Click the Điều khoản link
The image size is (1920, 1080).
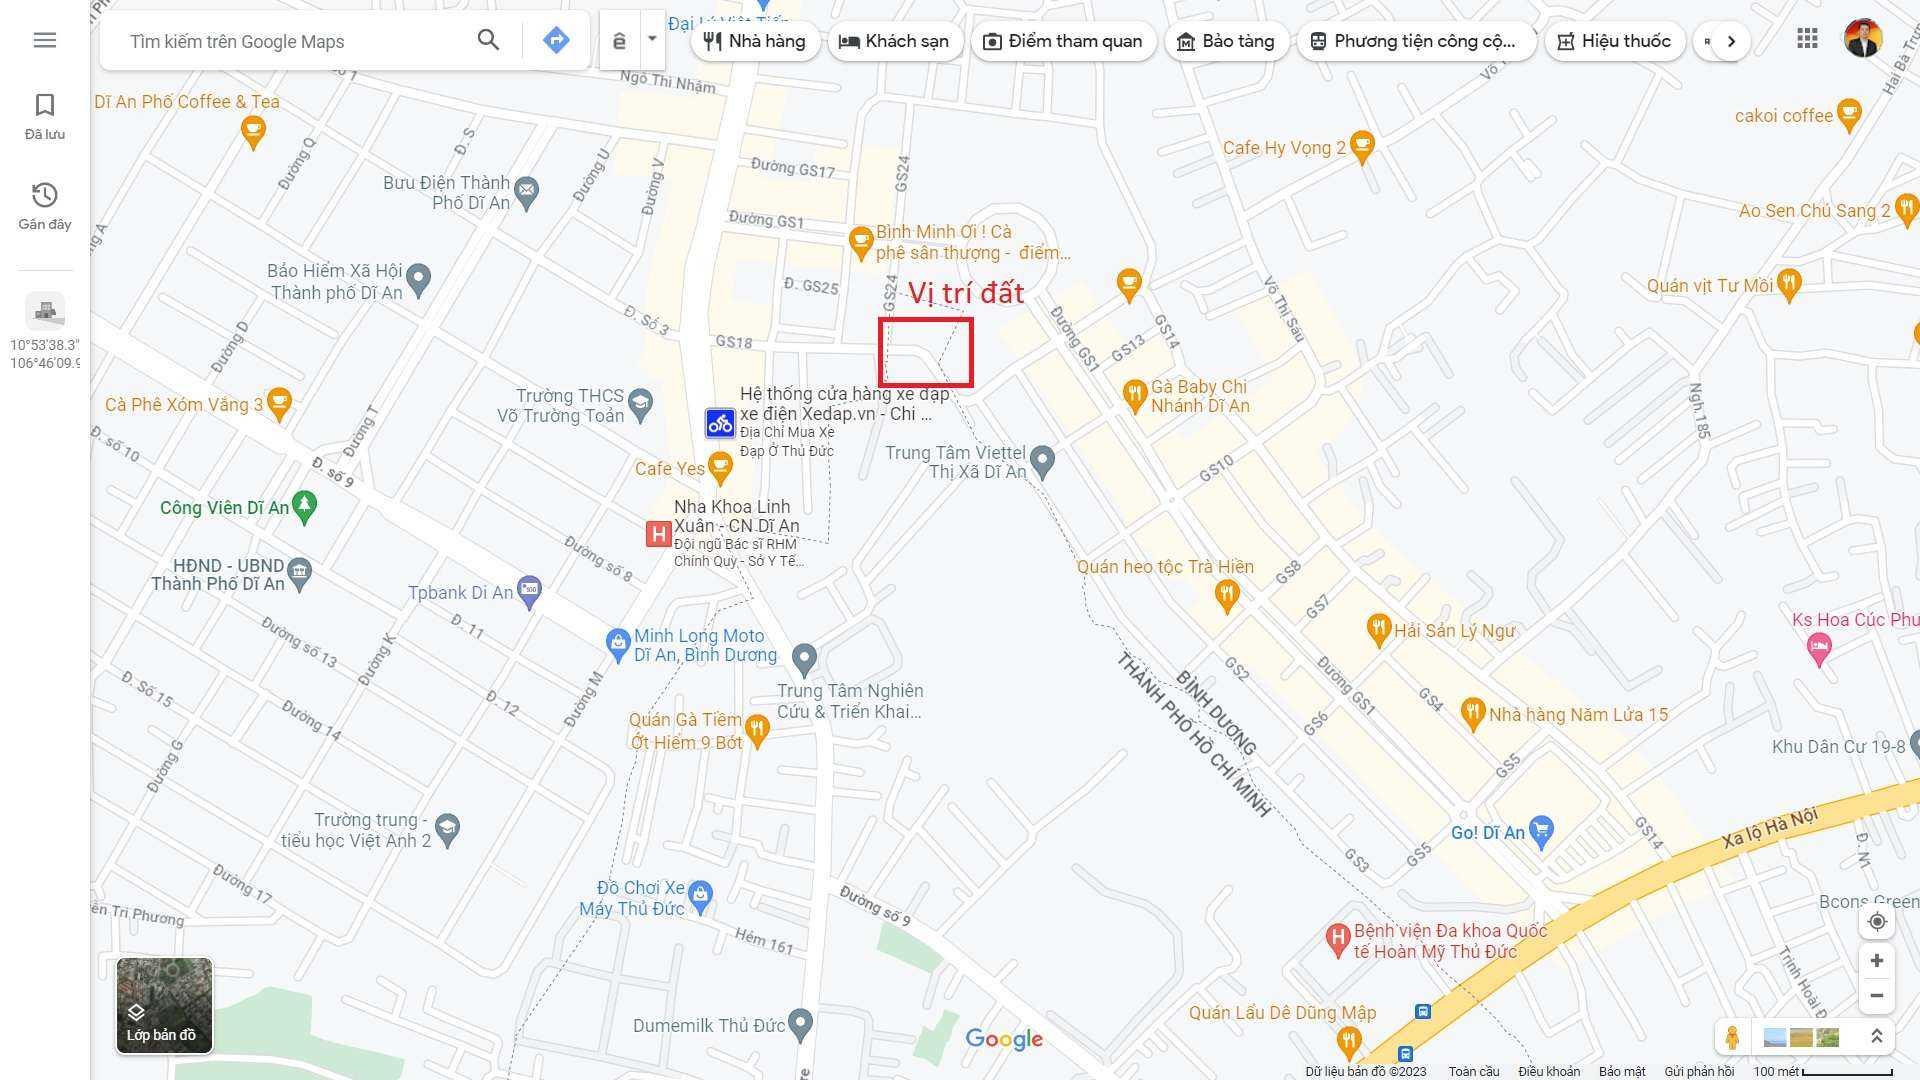pyautogui.click(x=1549, y=1071)
